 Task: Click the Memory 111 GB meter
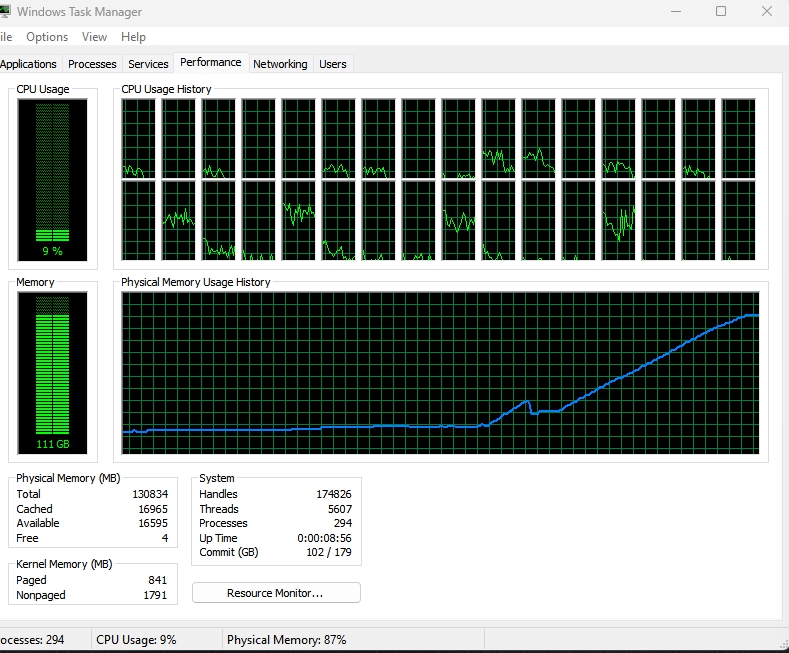(x=52, y=373)
